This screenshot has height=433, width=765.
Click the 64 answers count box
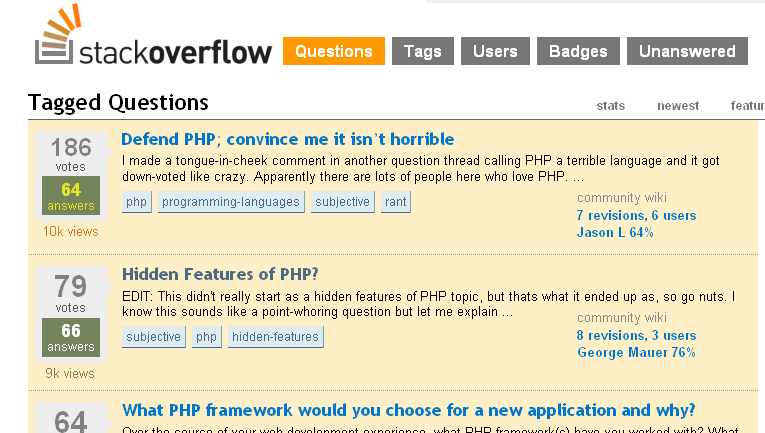click(x=71, y=196)
